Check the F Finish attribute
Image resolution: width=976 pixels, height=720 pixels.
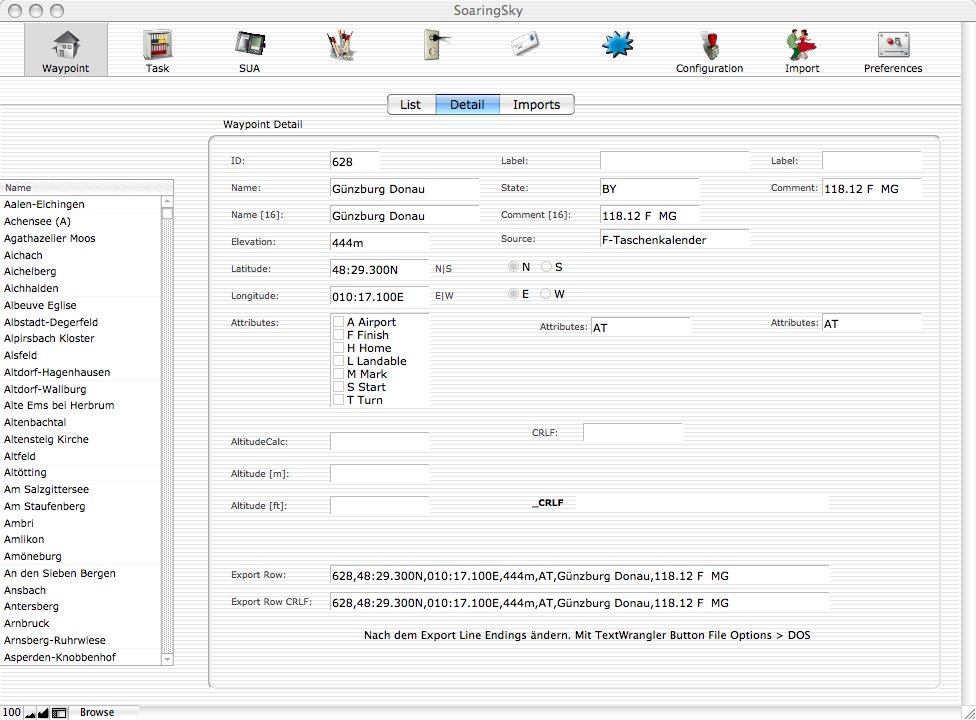click(x=339, y=335)
